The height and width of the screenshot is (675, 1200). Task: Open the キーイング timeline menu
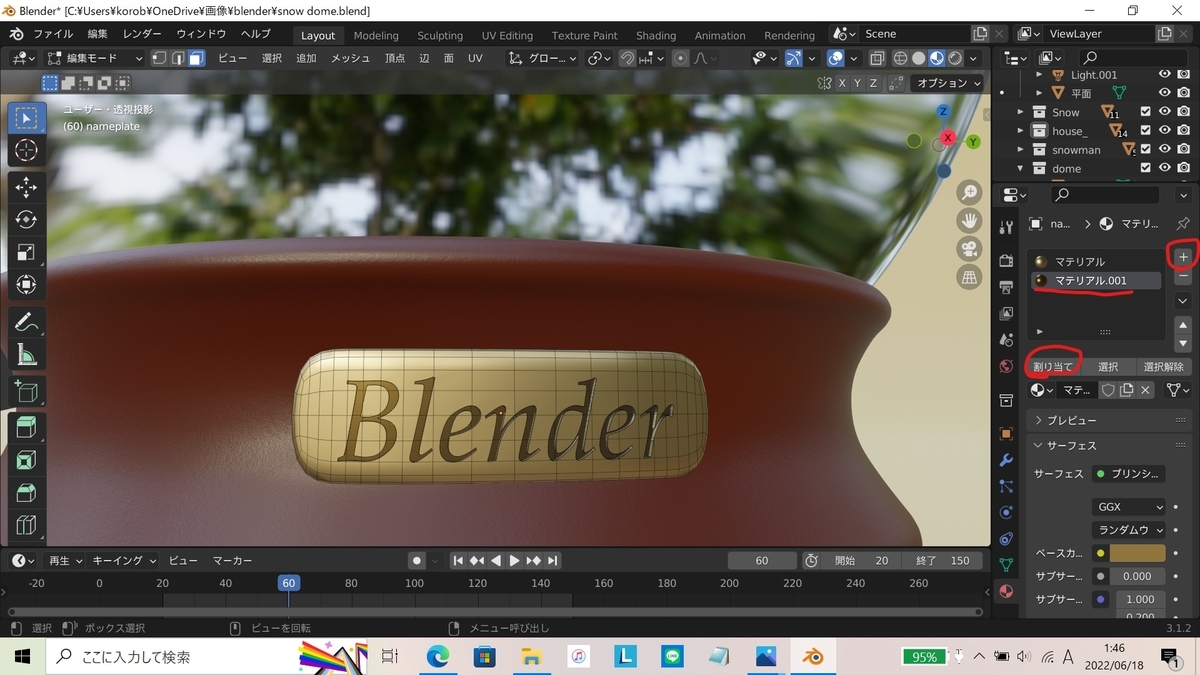click(124, 560)
